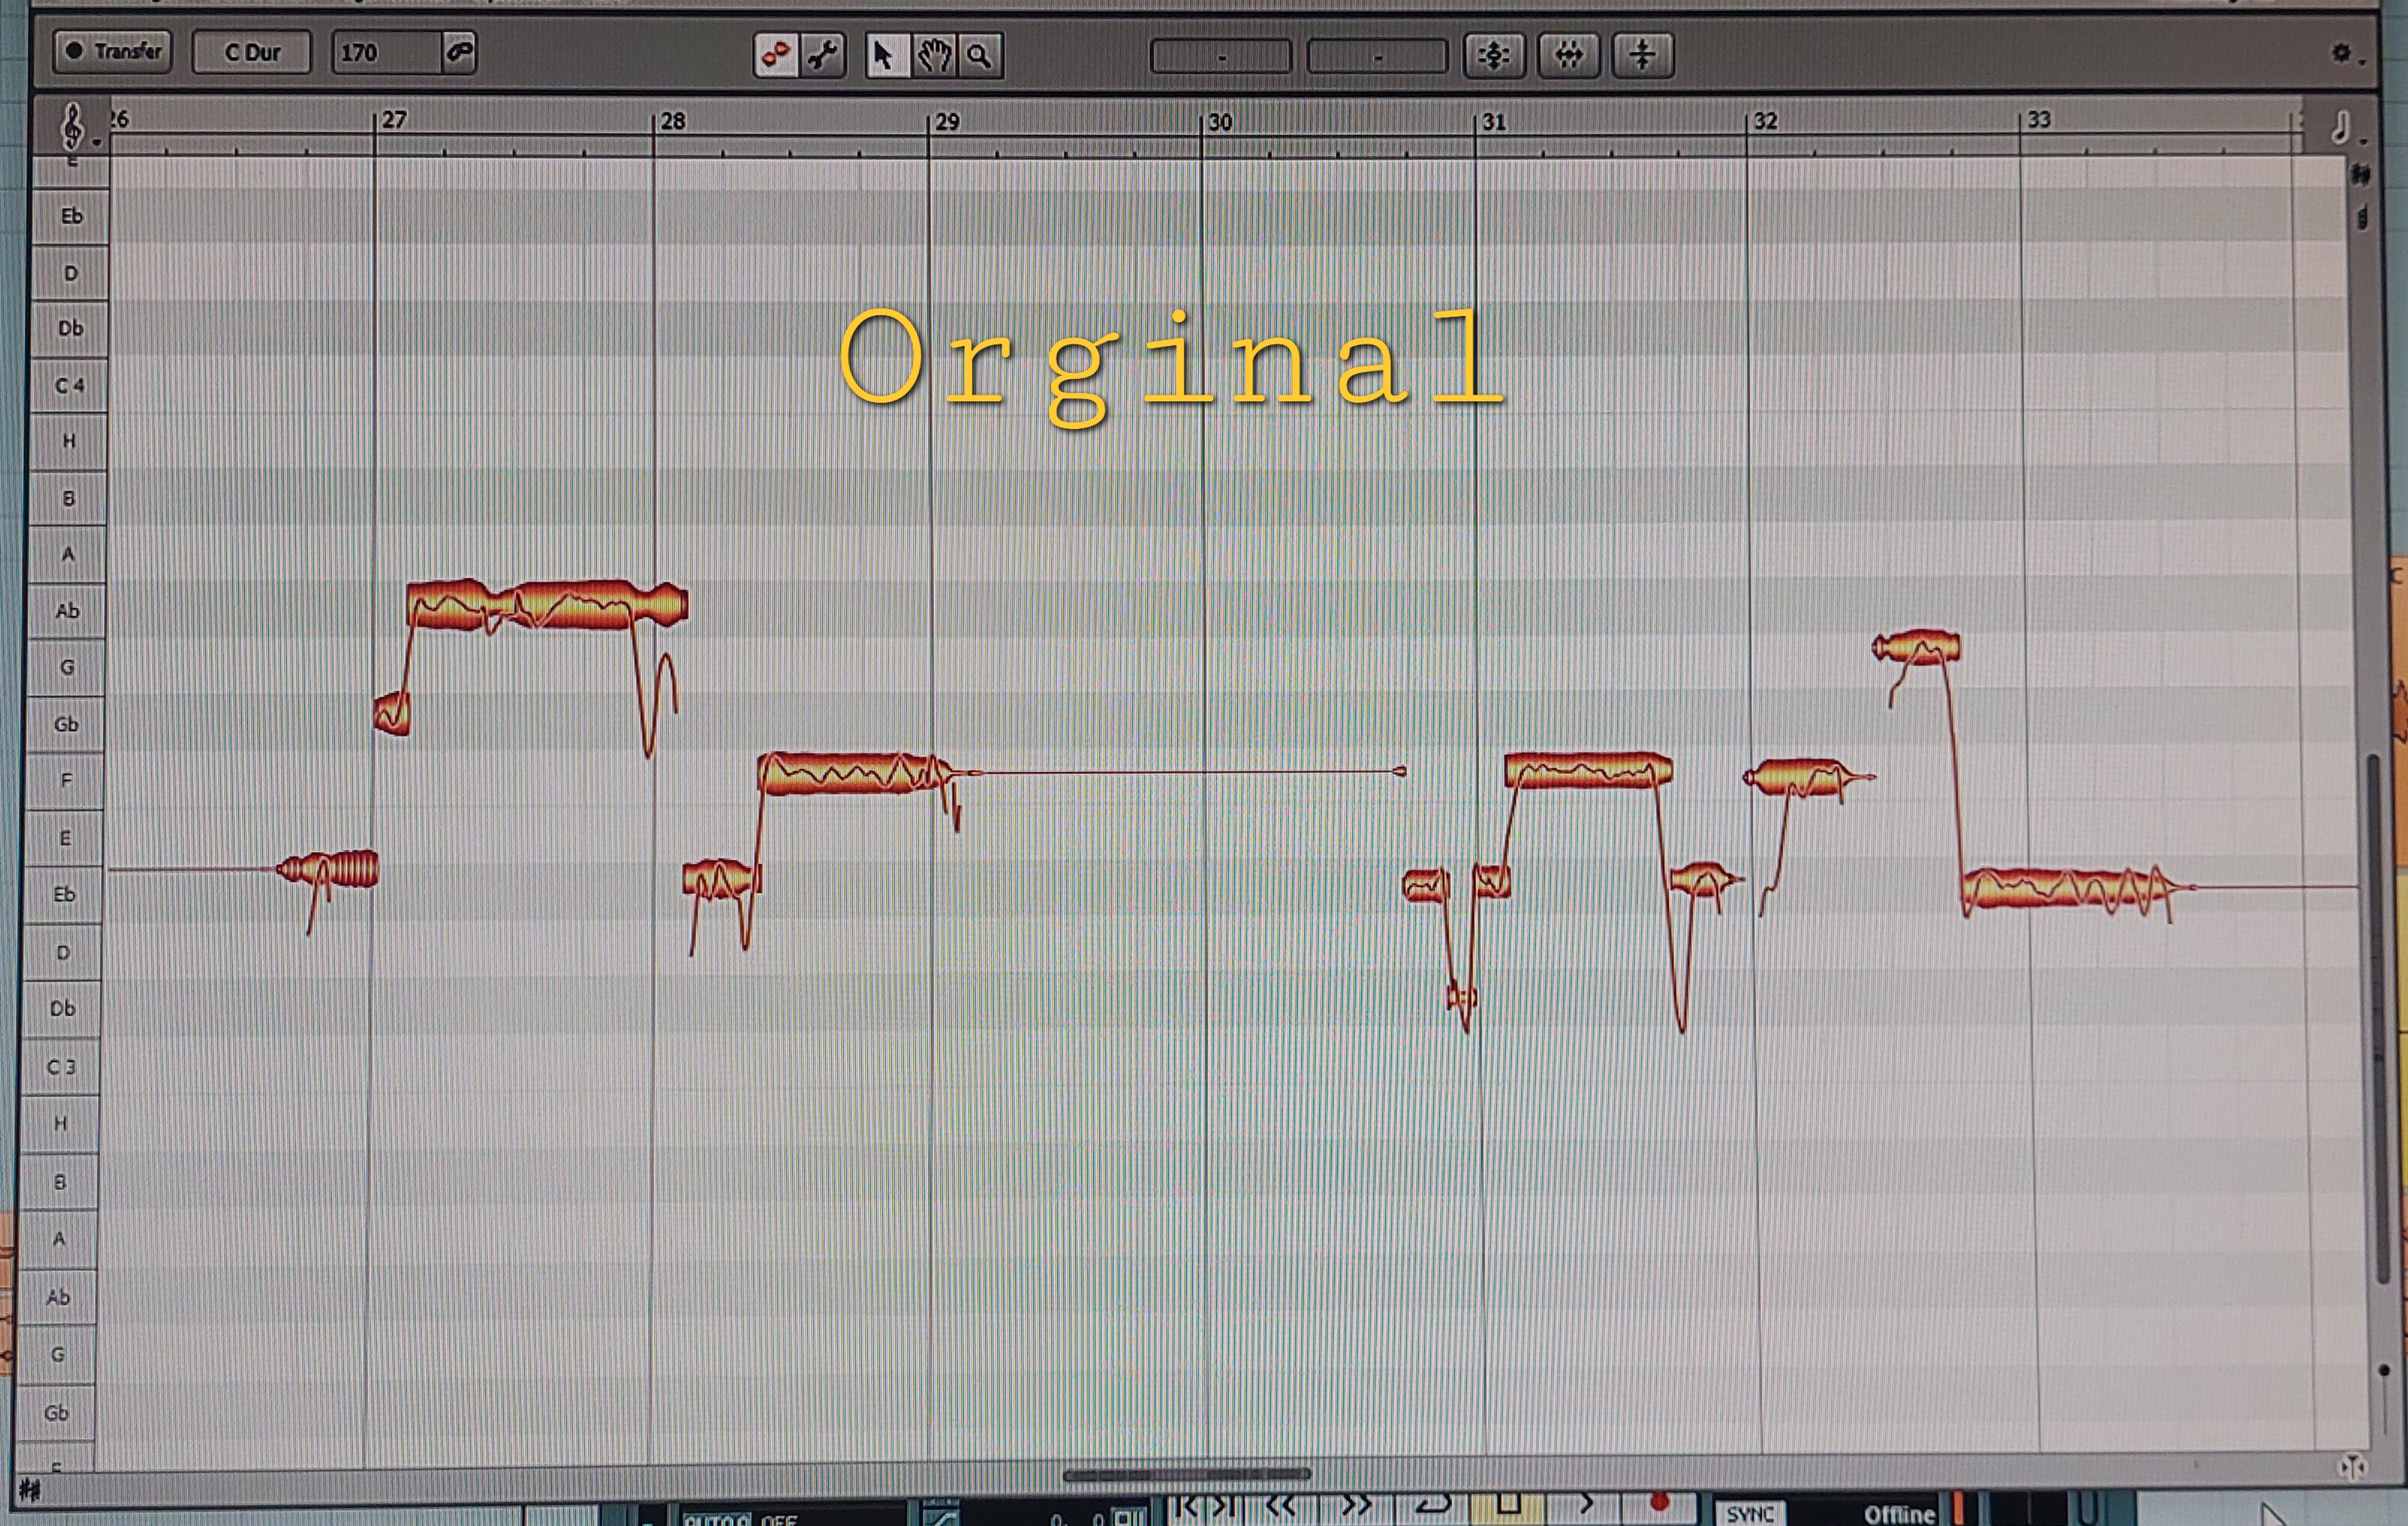Toggle the SYNC button in the transport bar
This screenshot has height=1526, width=2408.
point(1750,1513)
